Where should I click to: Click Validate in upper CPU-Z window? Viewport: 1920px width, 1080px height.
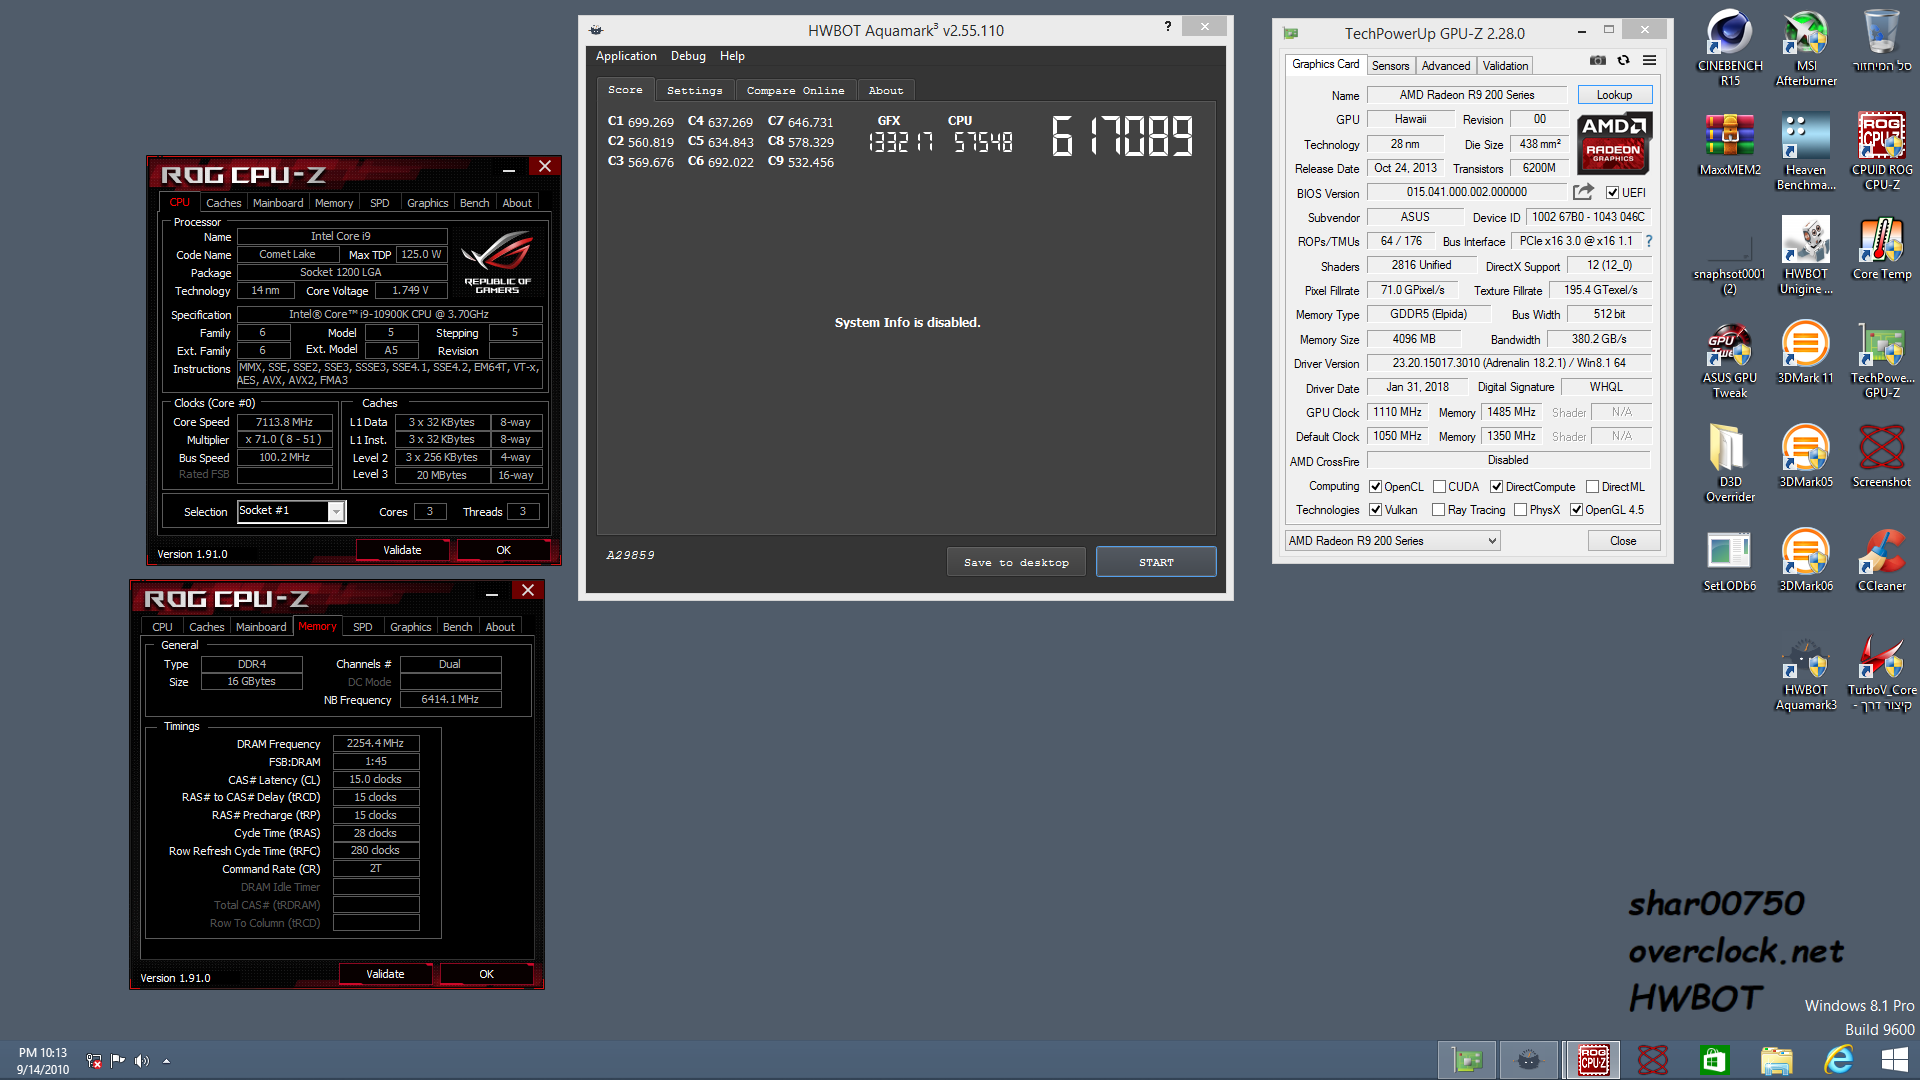402,550
